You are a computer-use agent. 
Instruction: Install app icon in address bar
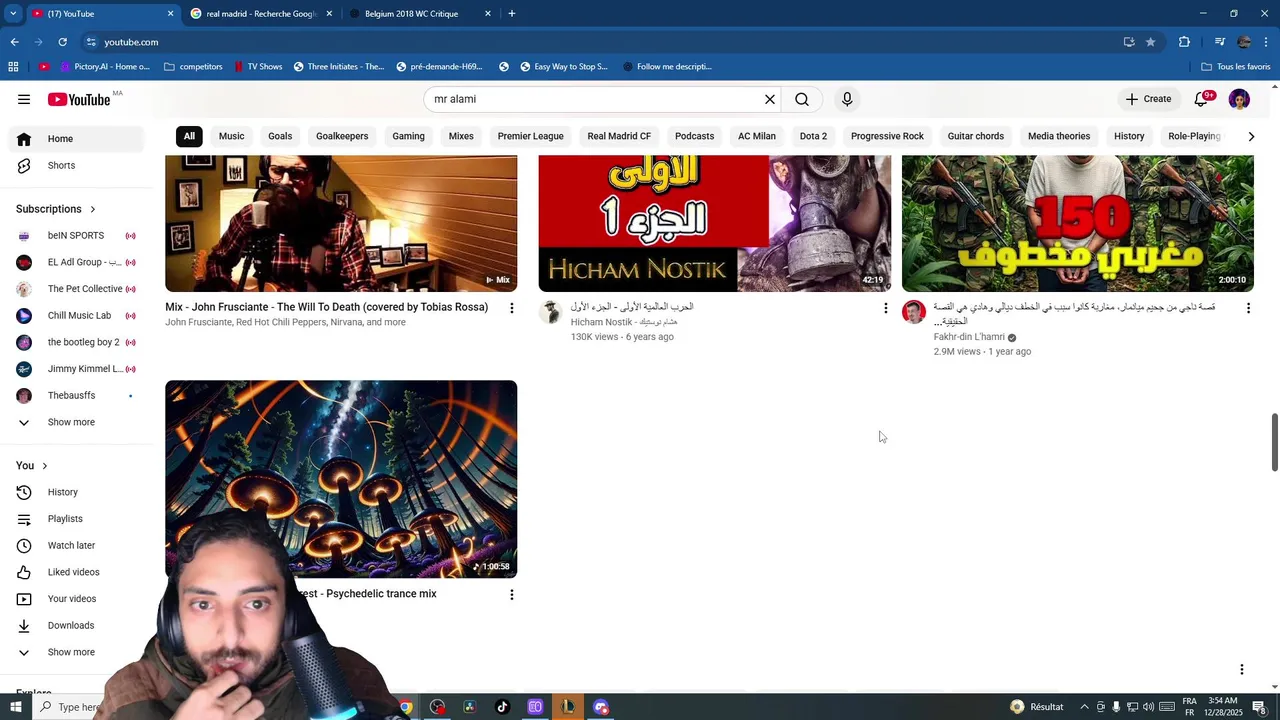[1129, 42]
